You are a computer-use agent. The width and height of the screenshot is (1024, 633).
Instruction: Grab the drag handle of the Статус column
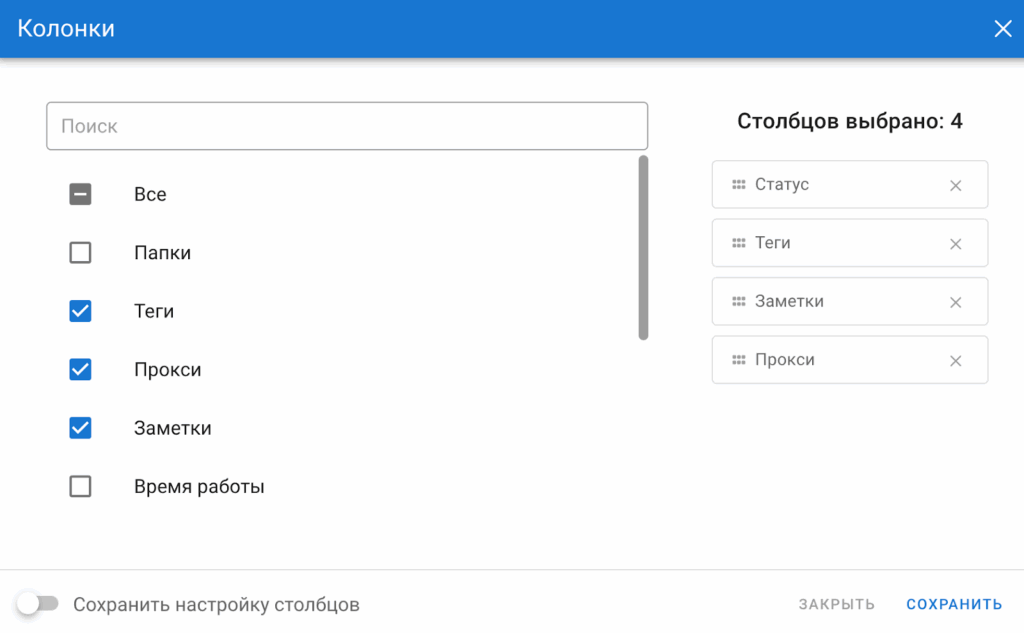[x=739, y=185]
